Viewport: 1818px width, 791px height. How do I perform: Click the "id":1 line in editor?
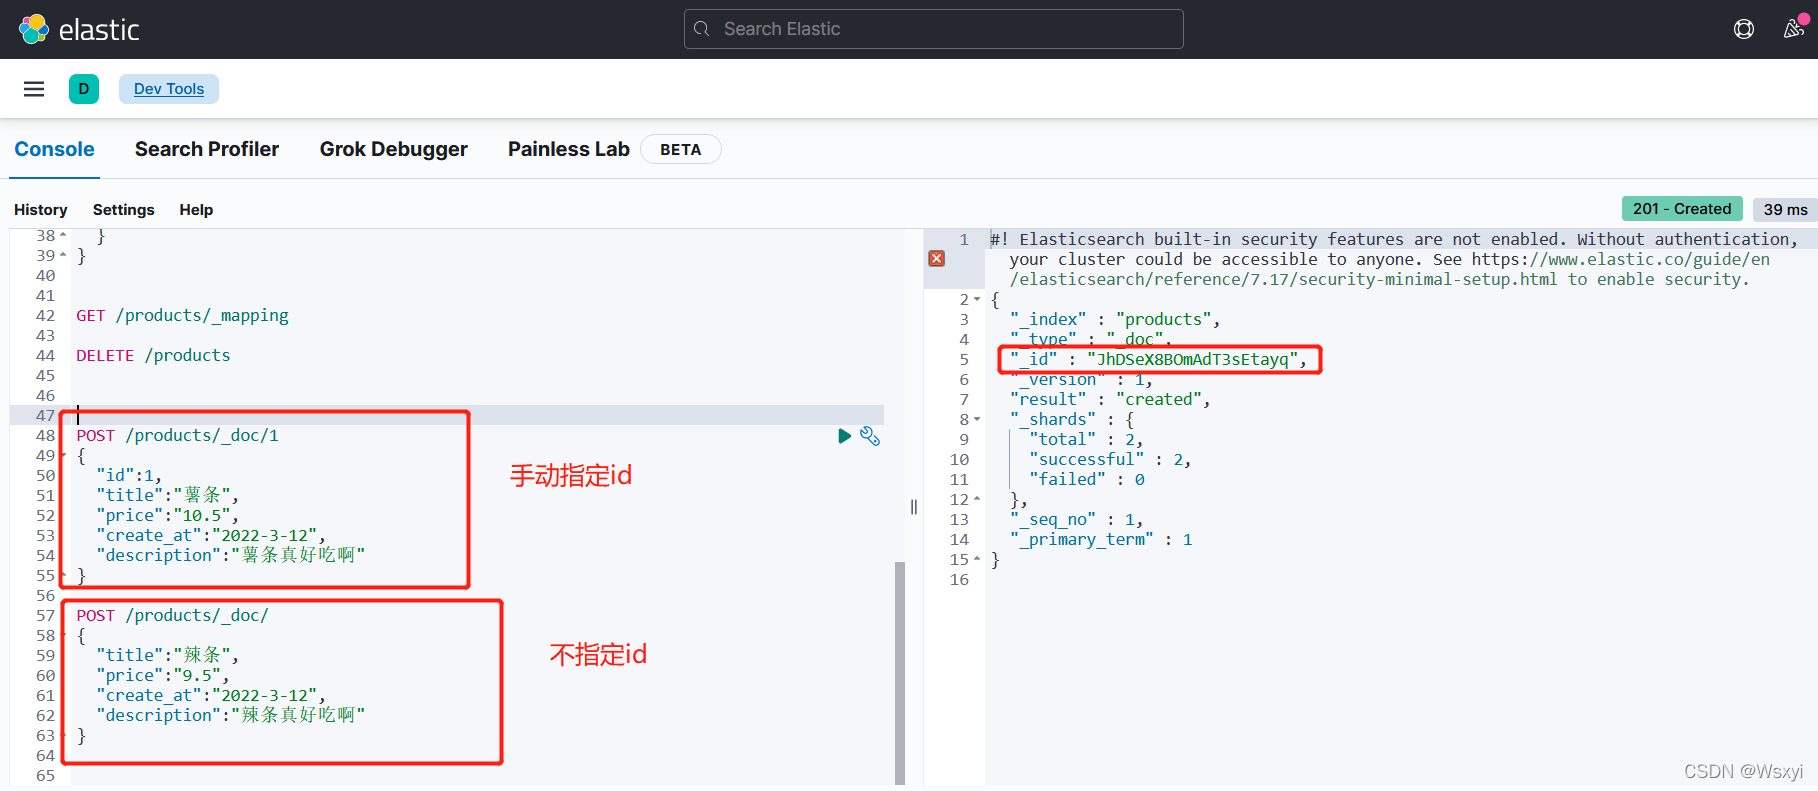(129, 476)
